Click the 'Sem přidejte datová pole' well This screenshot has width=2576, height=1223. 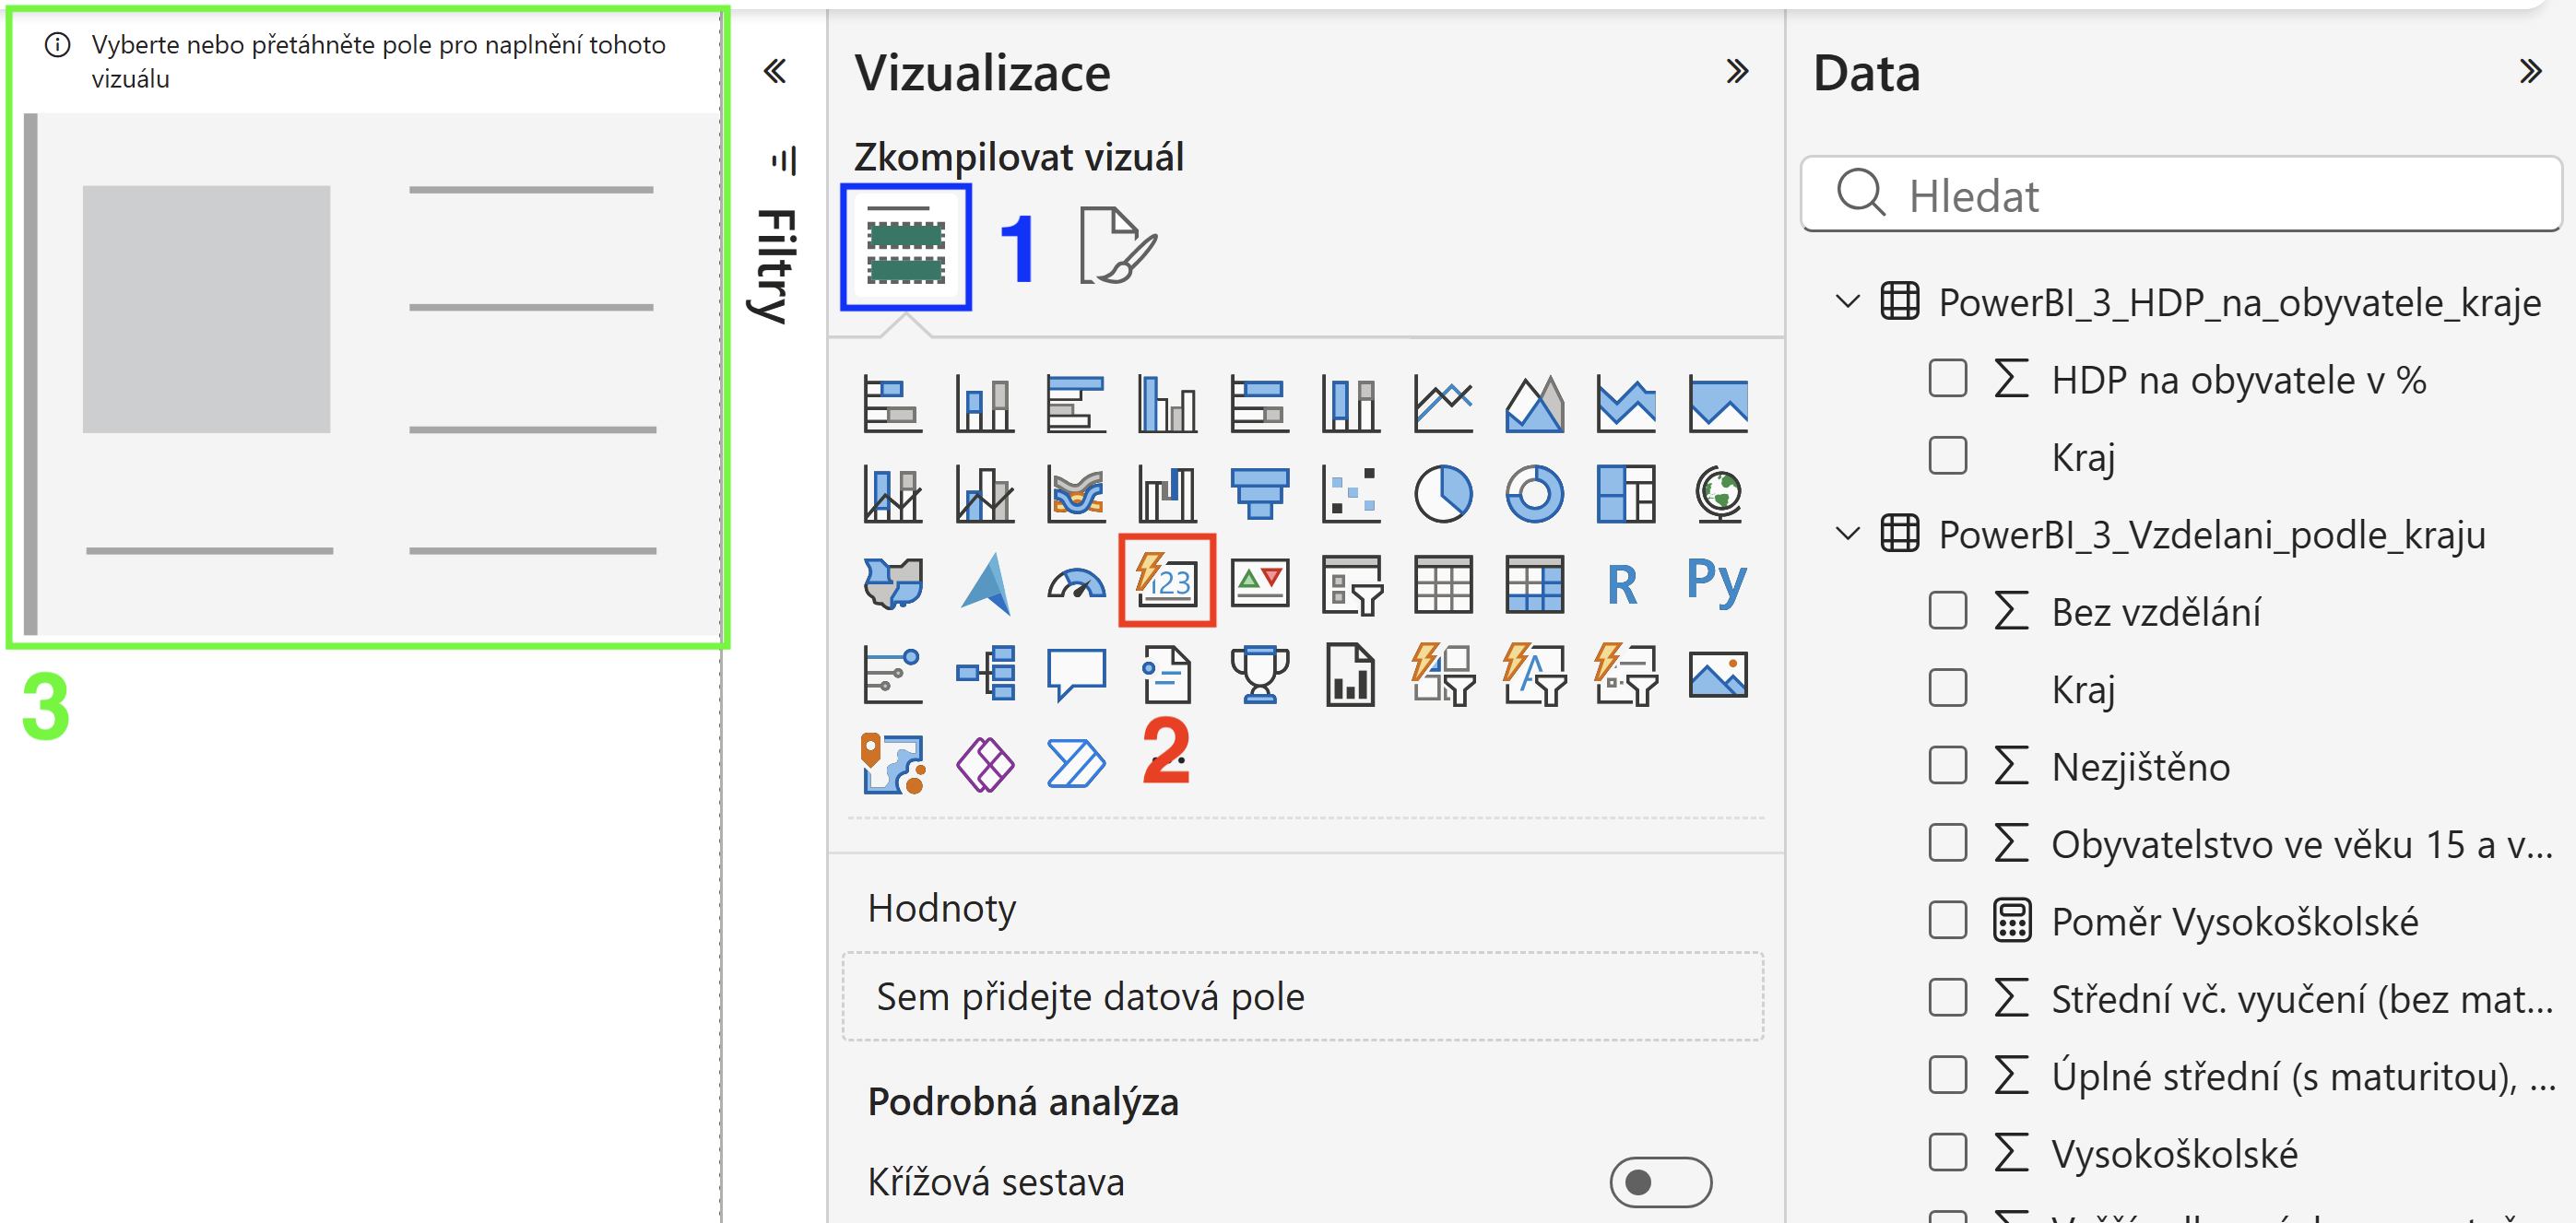click(1303, 996)
